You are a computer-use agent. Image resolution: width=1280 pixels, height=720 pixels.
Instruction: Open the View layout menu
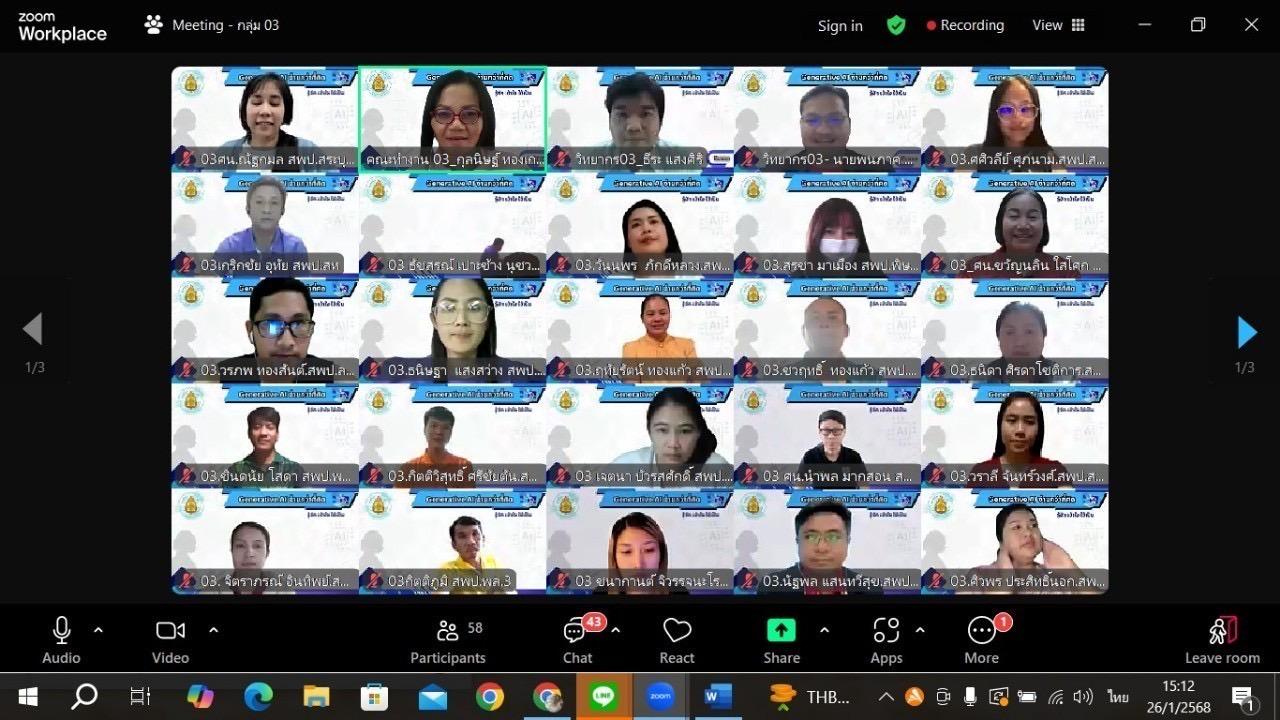[x=1058, y=25]
